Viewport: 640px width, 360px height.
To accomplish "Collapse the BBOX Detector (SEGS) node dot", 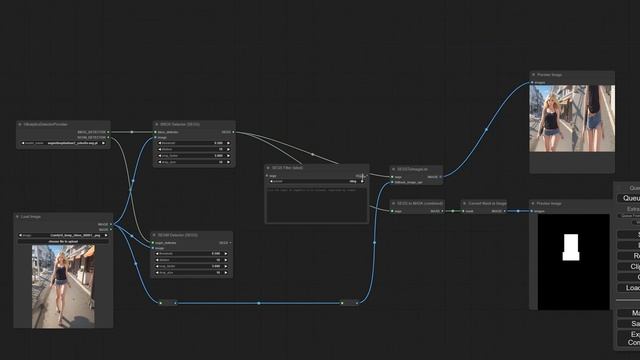I will (157, 124).
